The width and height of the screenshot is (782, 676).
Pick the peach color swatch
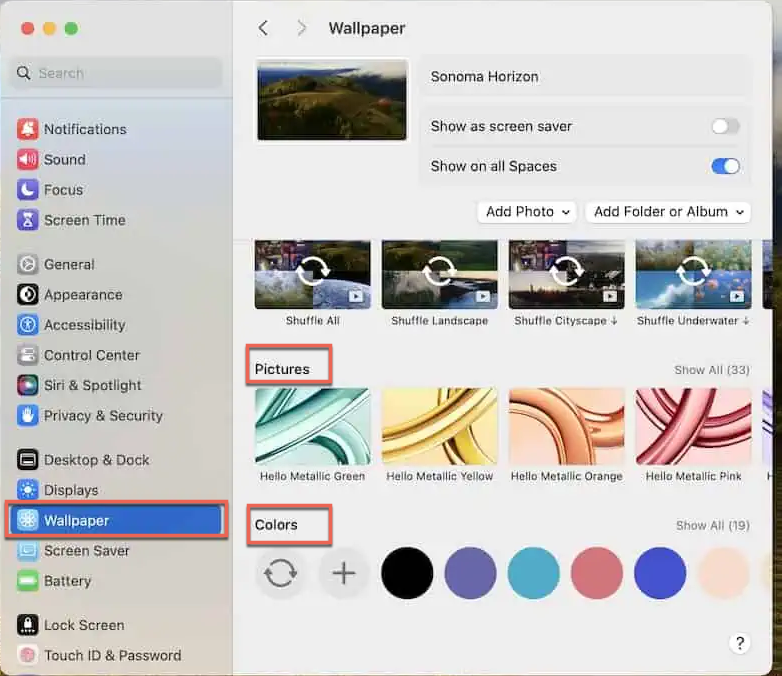click(723, 573)
